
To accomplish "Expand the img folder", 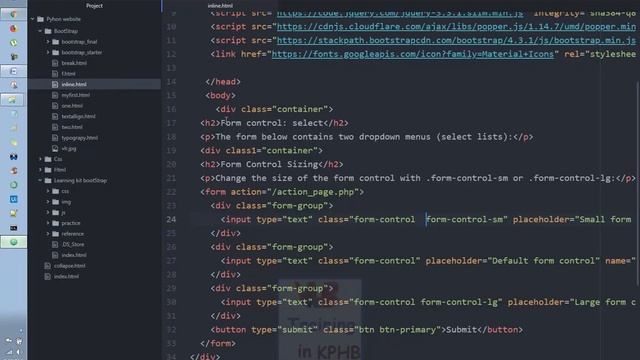I will 48,202.
